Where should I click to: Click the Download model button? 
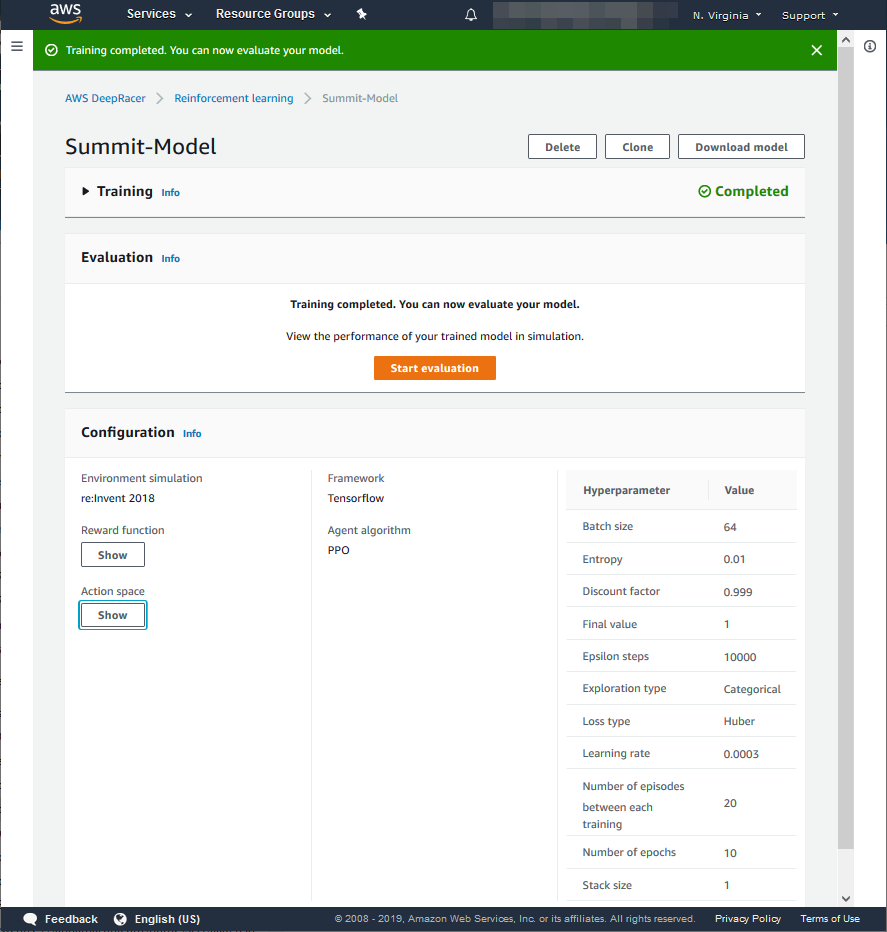pos(741,147)
